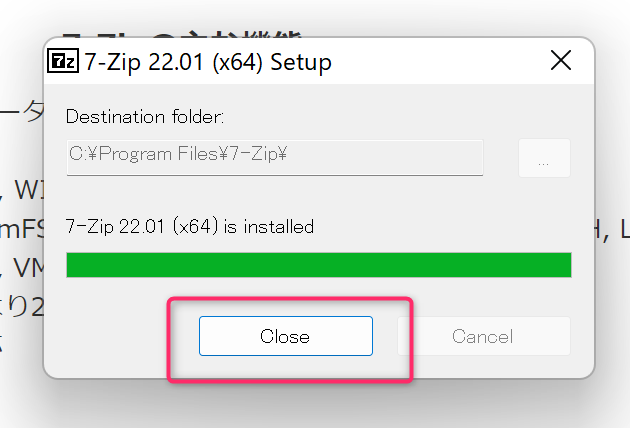This screenshot has height=428, width=630.
Task: Close the Setup window with the X
Action: (561, 61)
